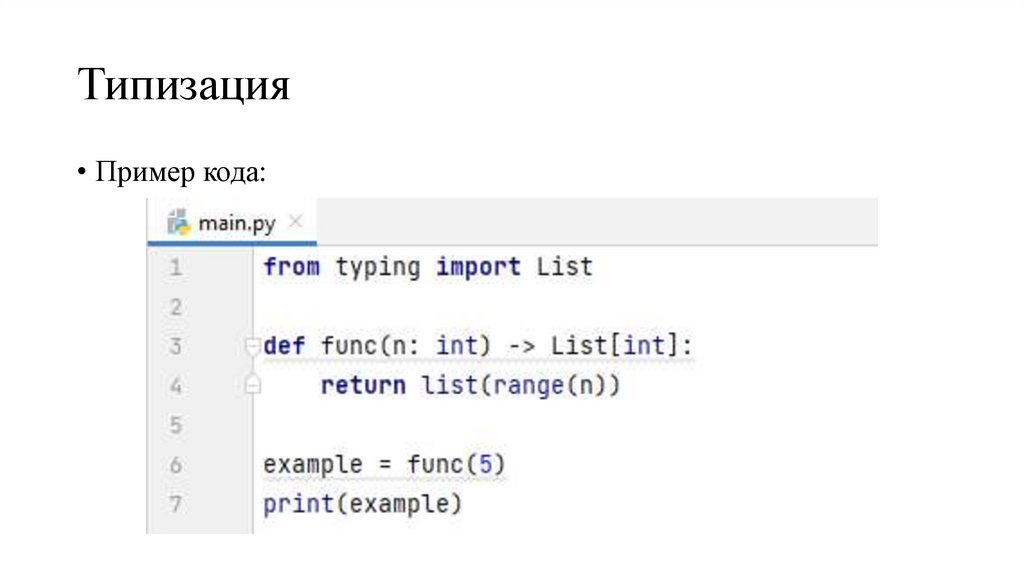Click the 'import' keyword on line one

[x=478, y=268]
